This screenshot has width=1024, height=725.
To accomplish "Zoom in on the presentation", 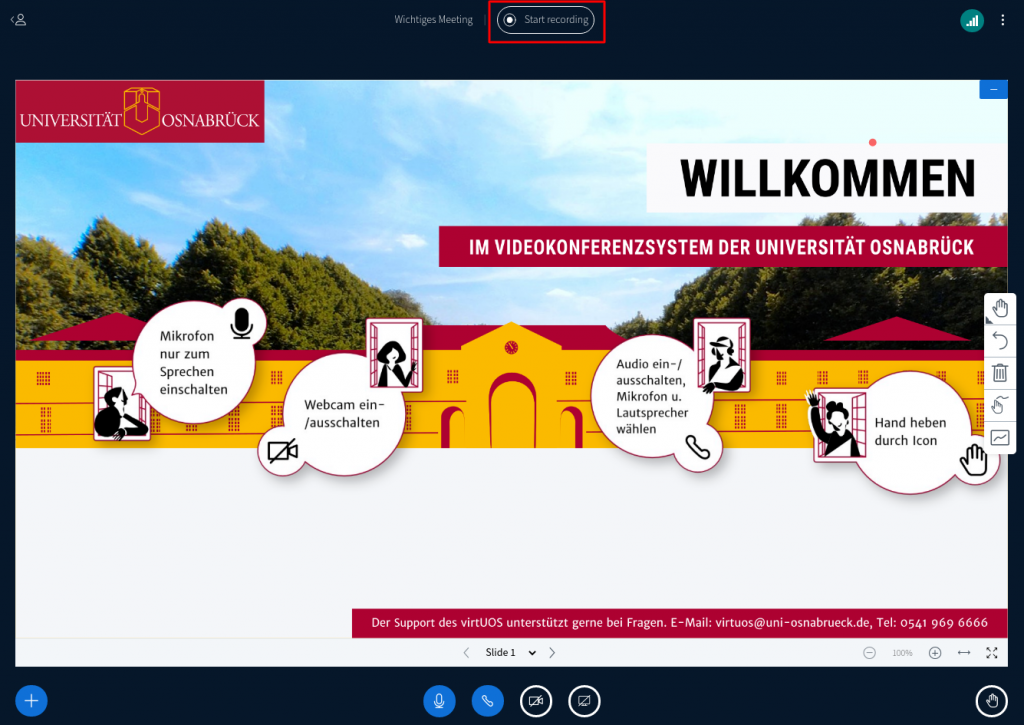I will (935, 652).
